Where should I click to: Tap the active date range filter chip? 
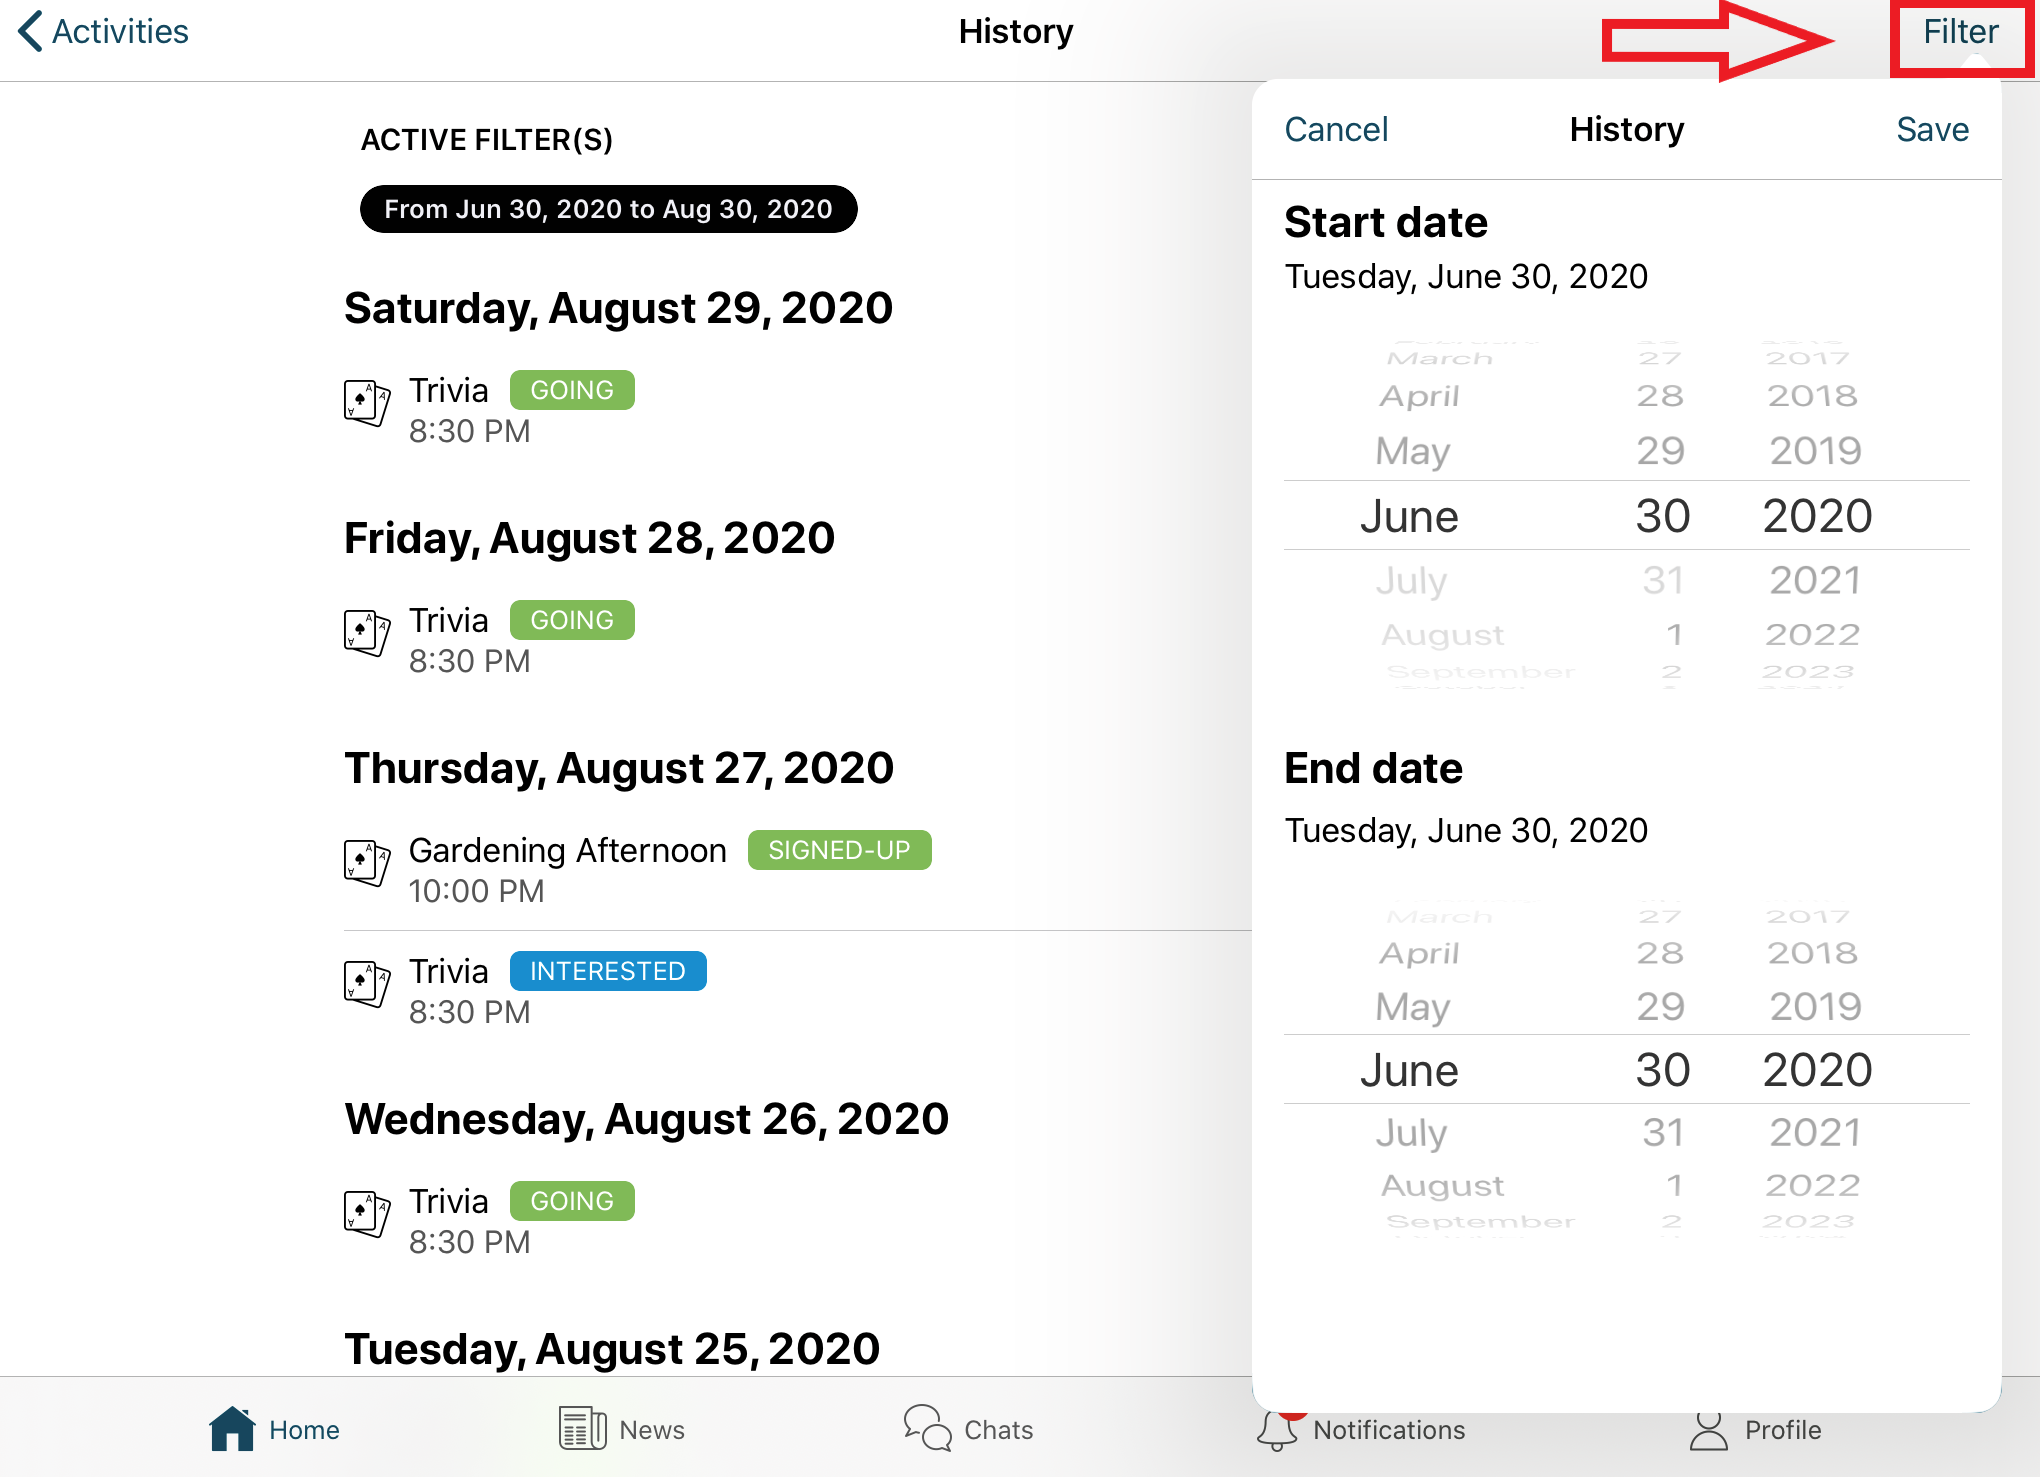tap(608, 209)
